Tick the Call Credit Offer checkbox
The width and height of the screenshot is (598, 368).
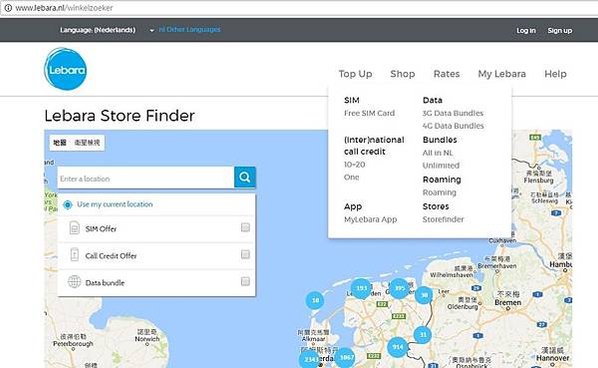click(245, 254)
